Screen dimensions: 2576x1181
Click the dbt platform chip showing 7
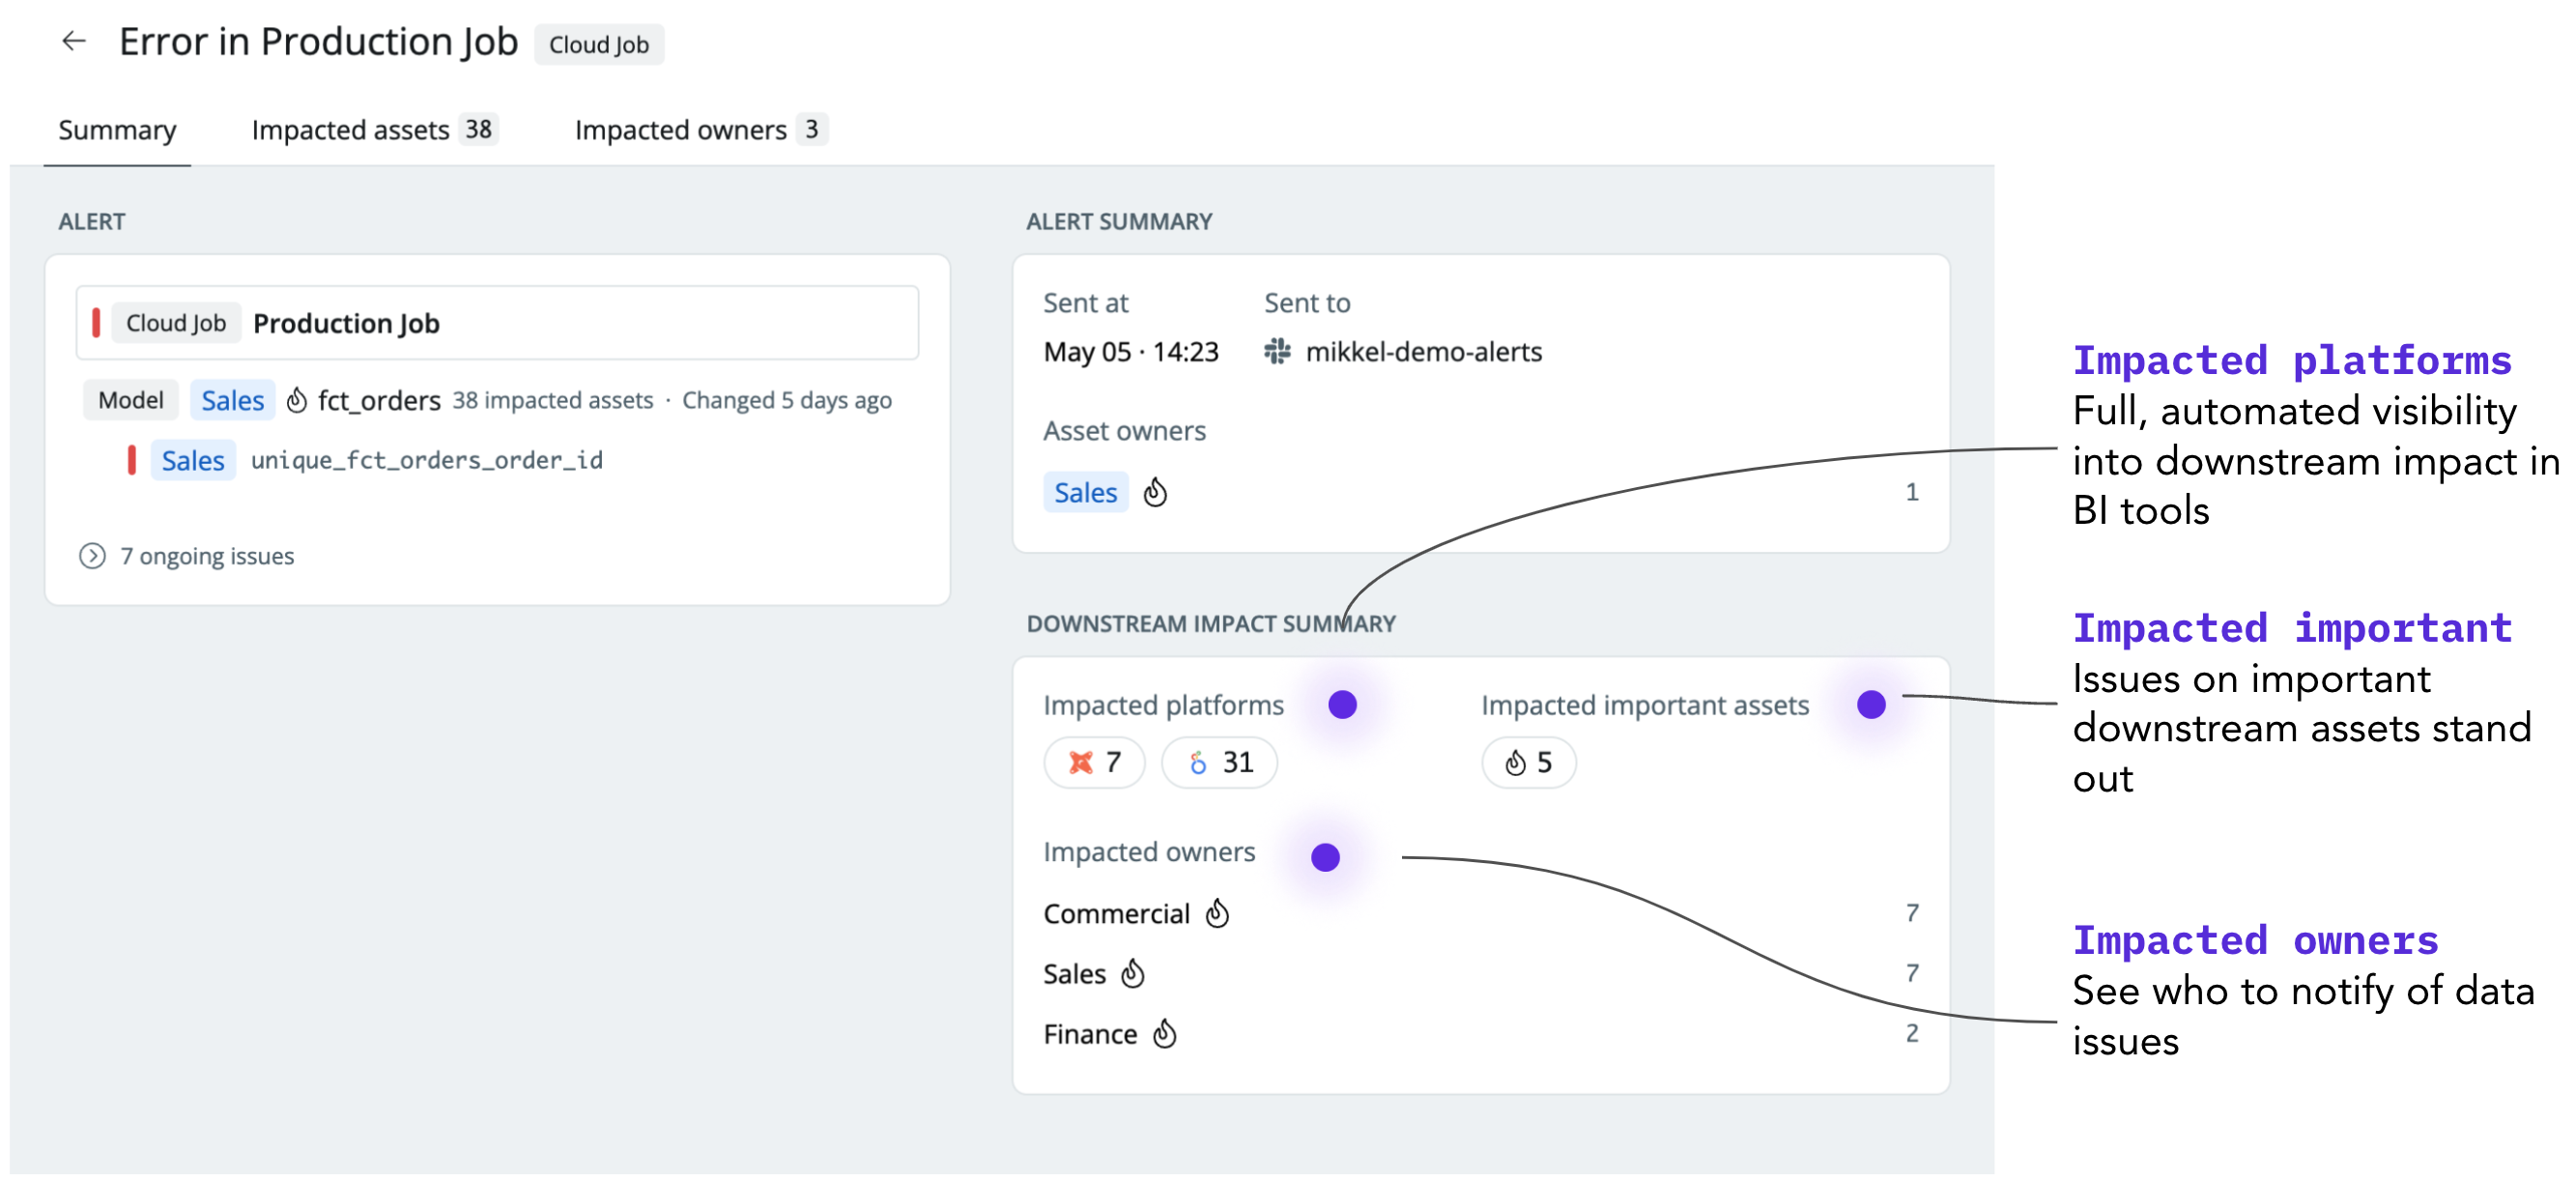[1094, 762]
